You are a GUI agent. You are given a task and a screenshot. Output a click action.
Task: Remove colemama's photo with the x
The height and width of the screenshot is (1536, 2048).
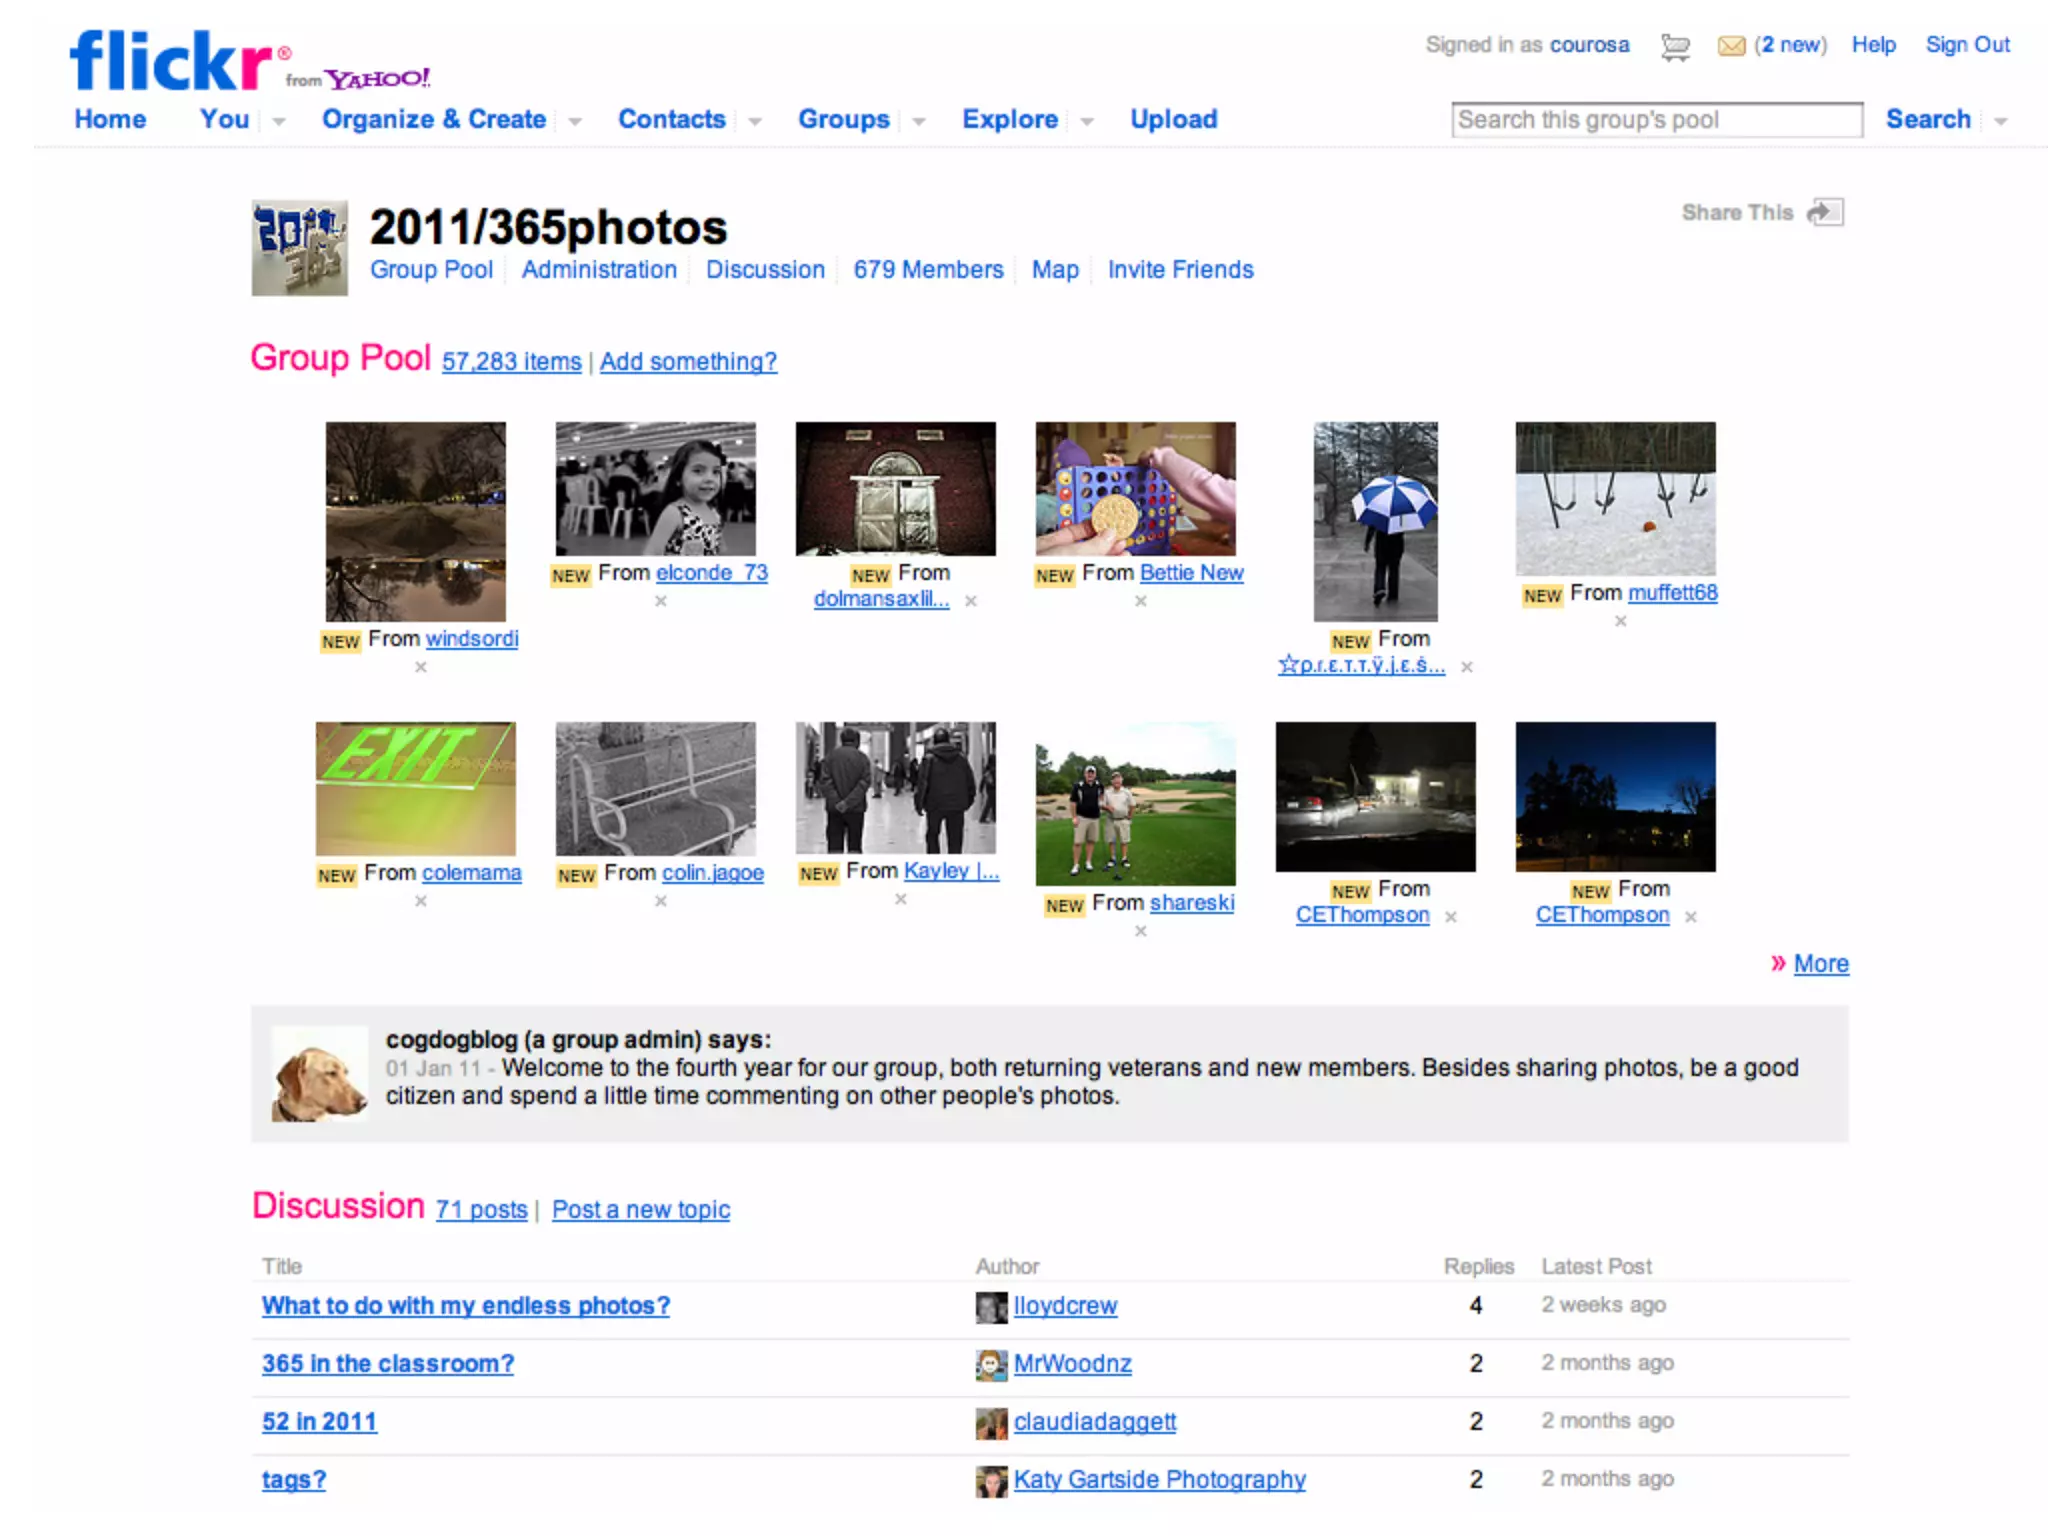[x=421, y=901]
